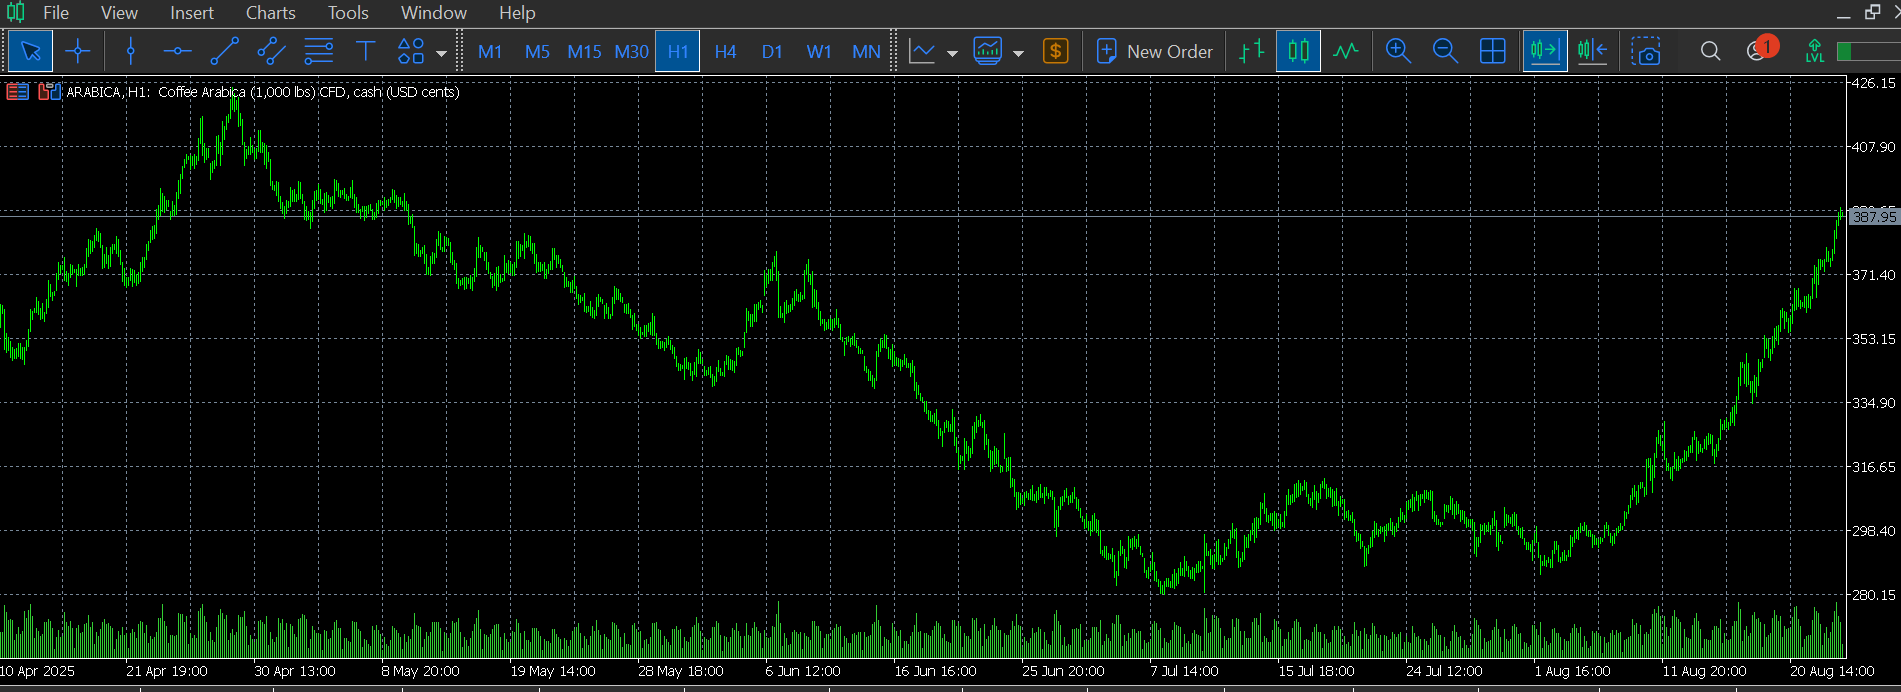Choose the Vertical Line tool

[x=130, y=51]
